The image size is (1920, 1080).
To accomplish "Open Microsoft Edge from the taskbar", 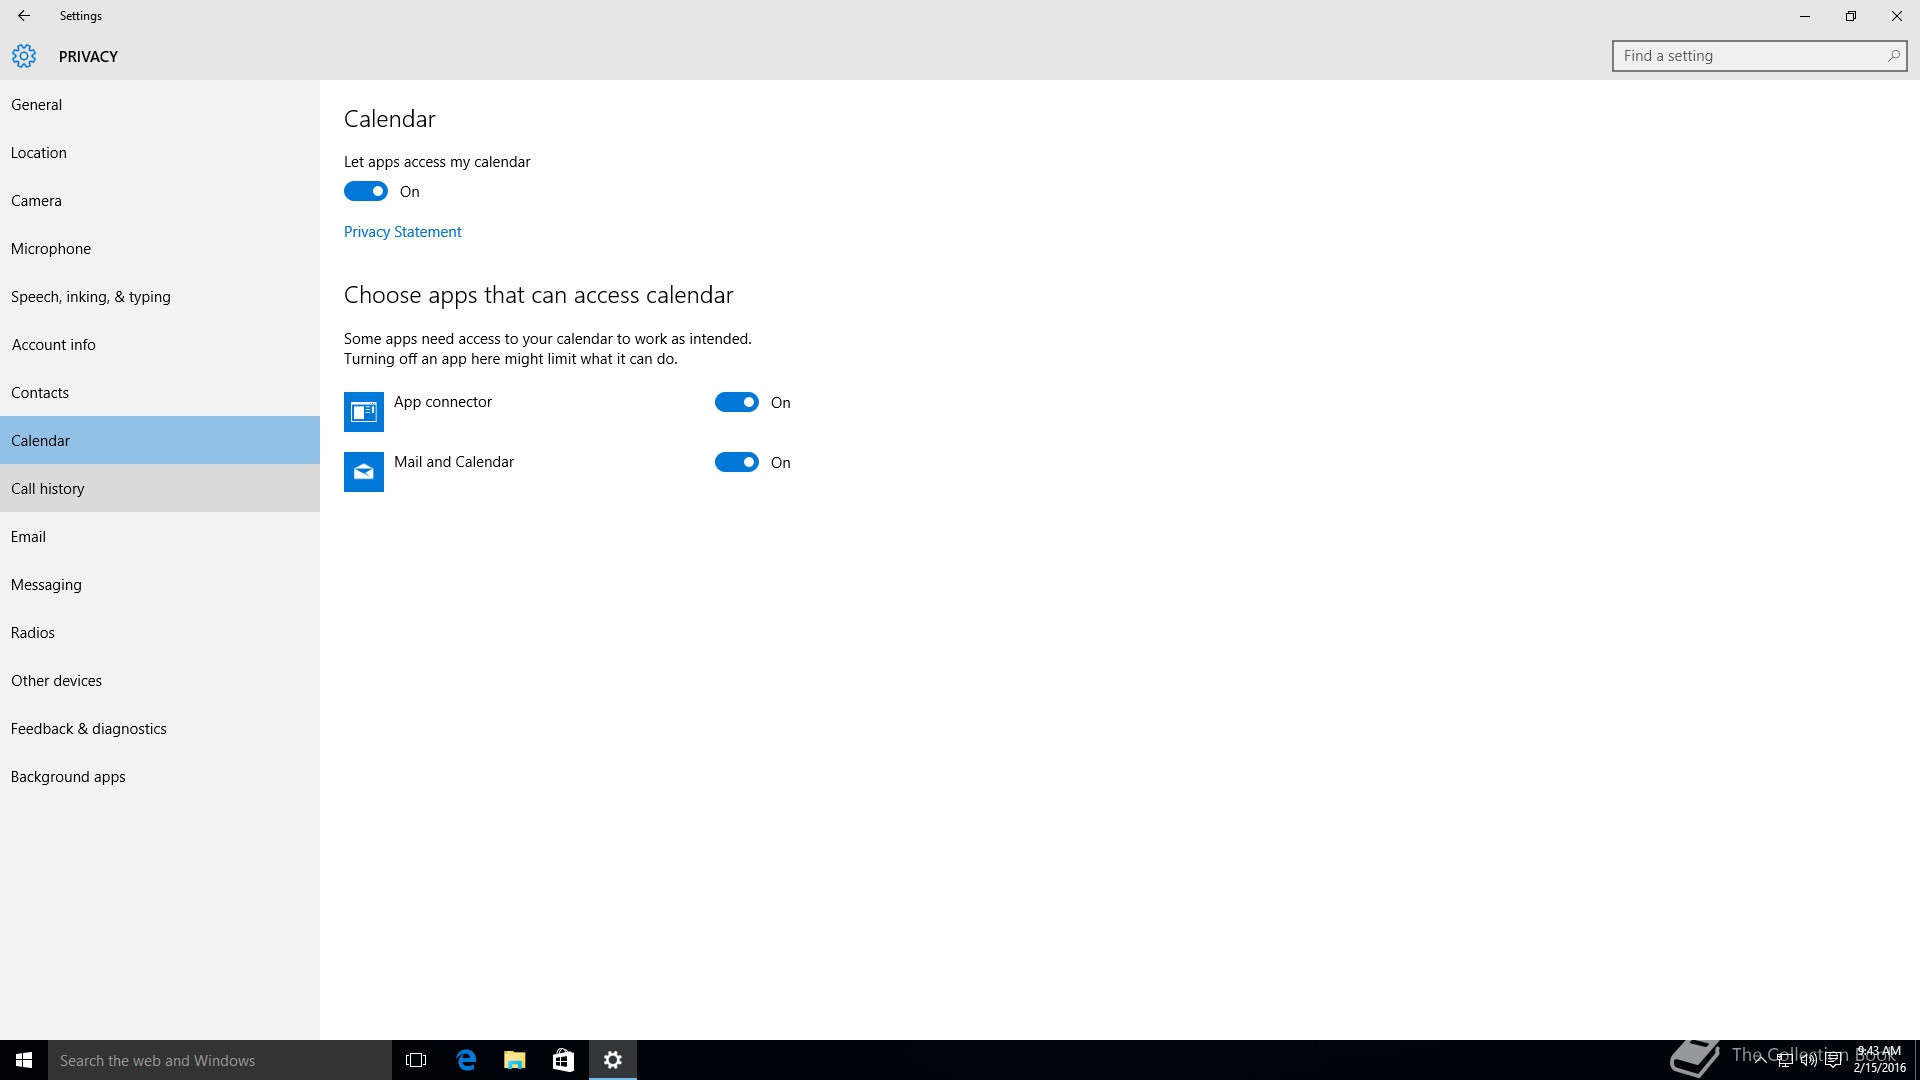I will (x=466, y=1060).
